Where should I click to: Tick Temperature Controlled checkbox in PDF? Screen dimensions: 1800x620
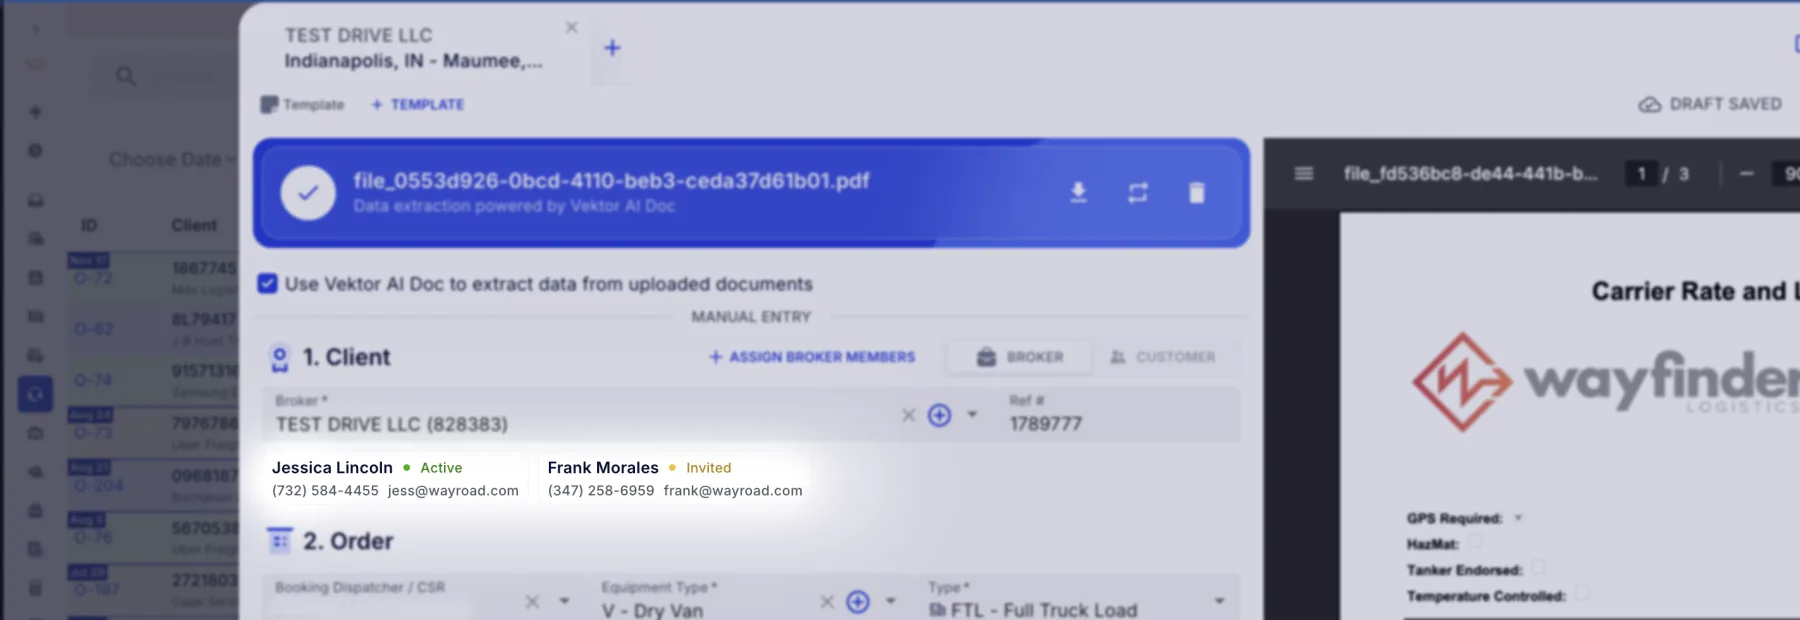click(x=1582, y=594)
